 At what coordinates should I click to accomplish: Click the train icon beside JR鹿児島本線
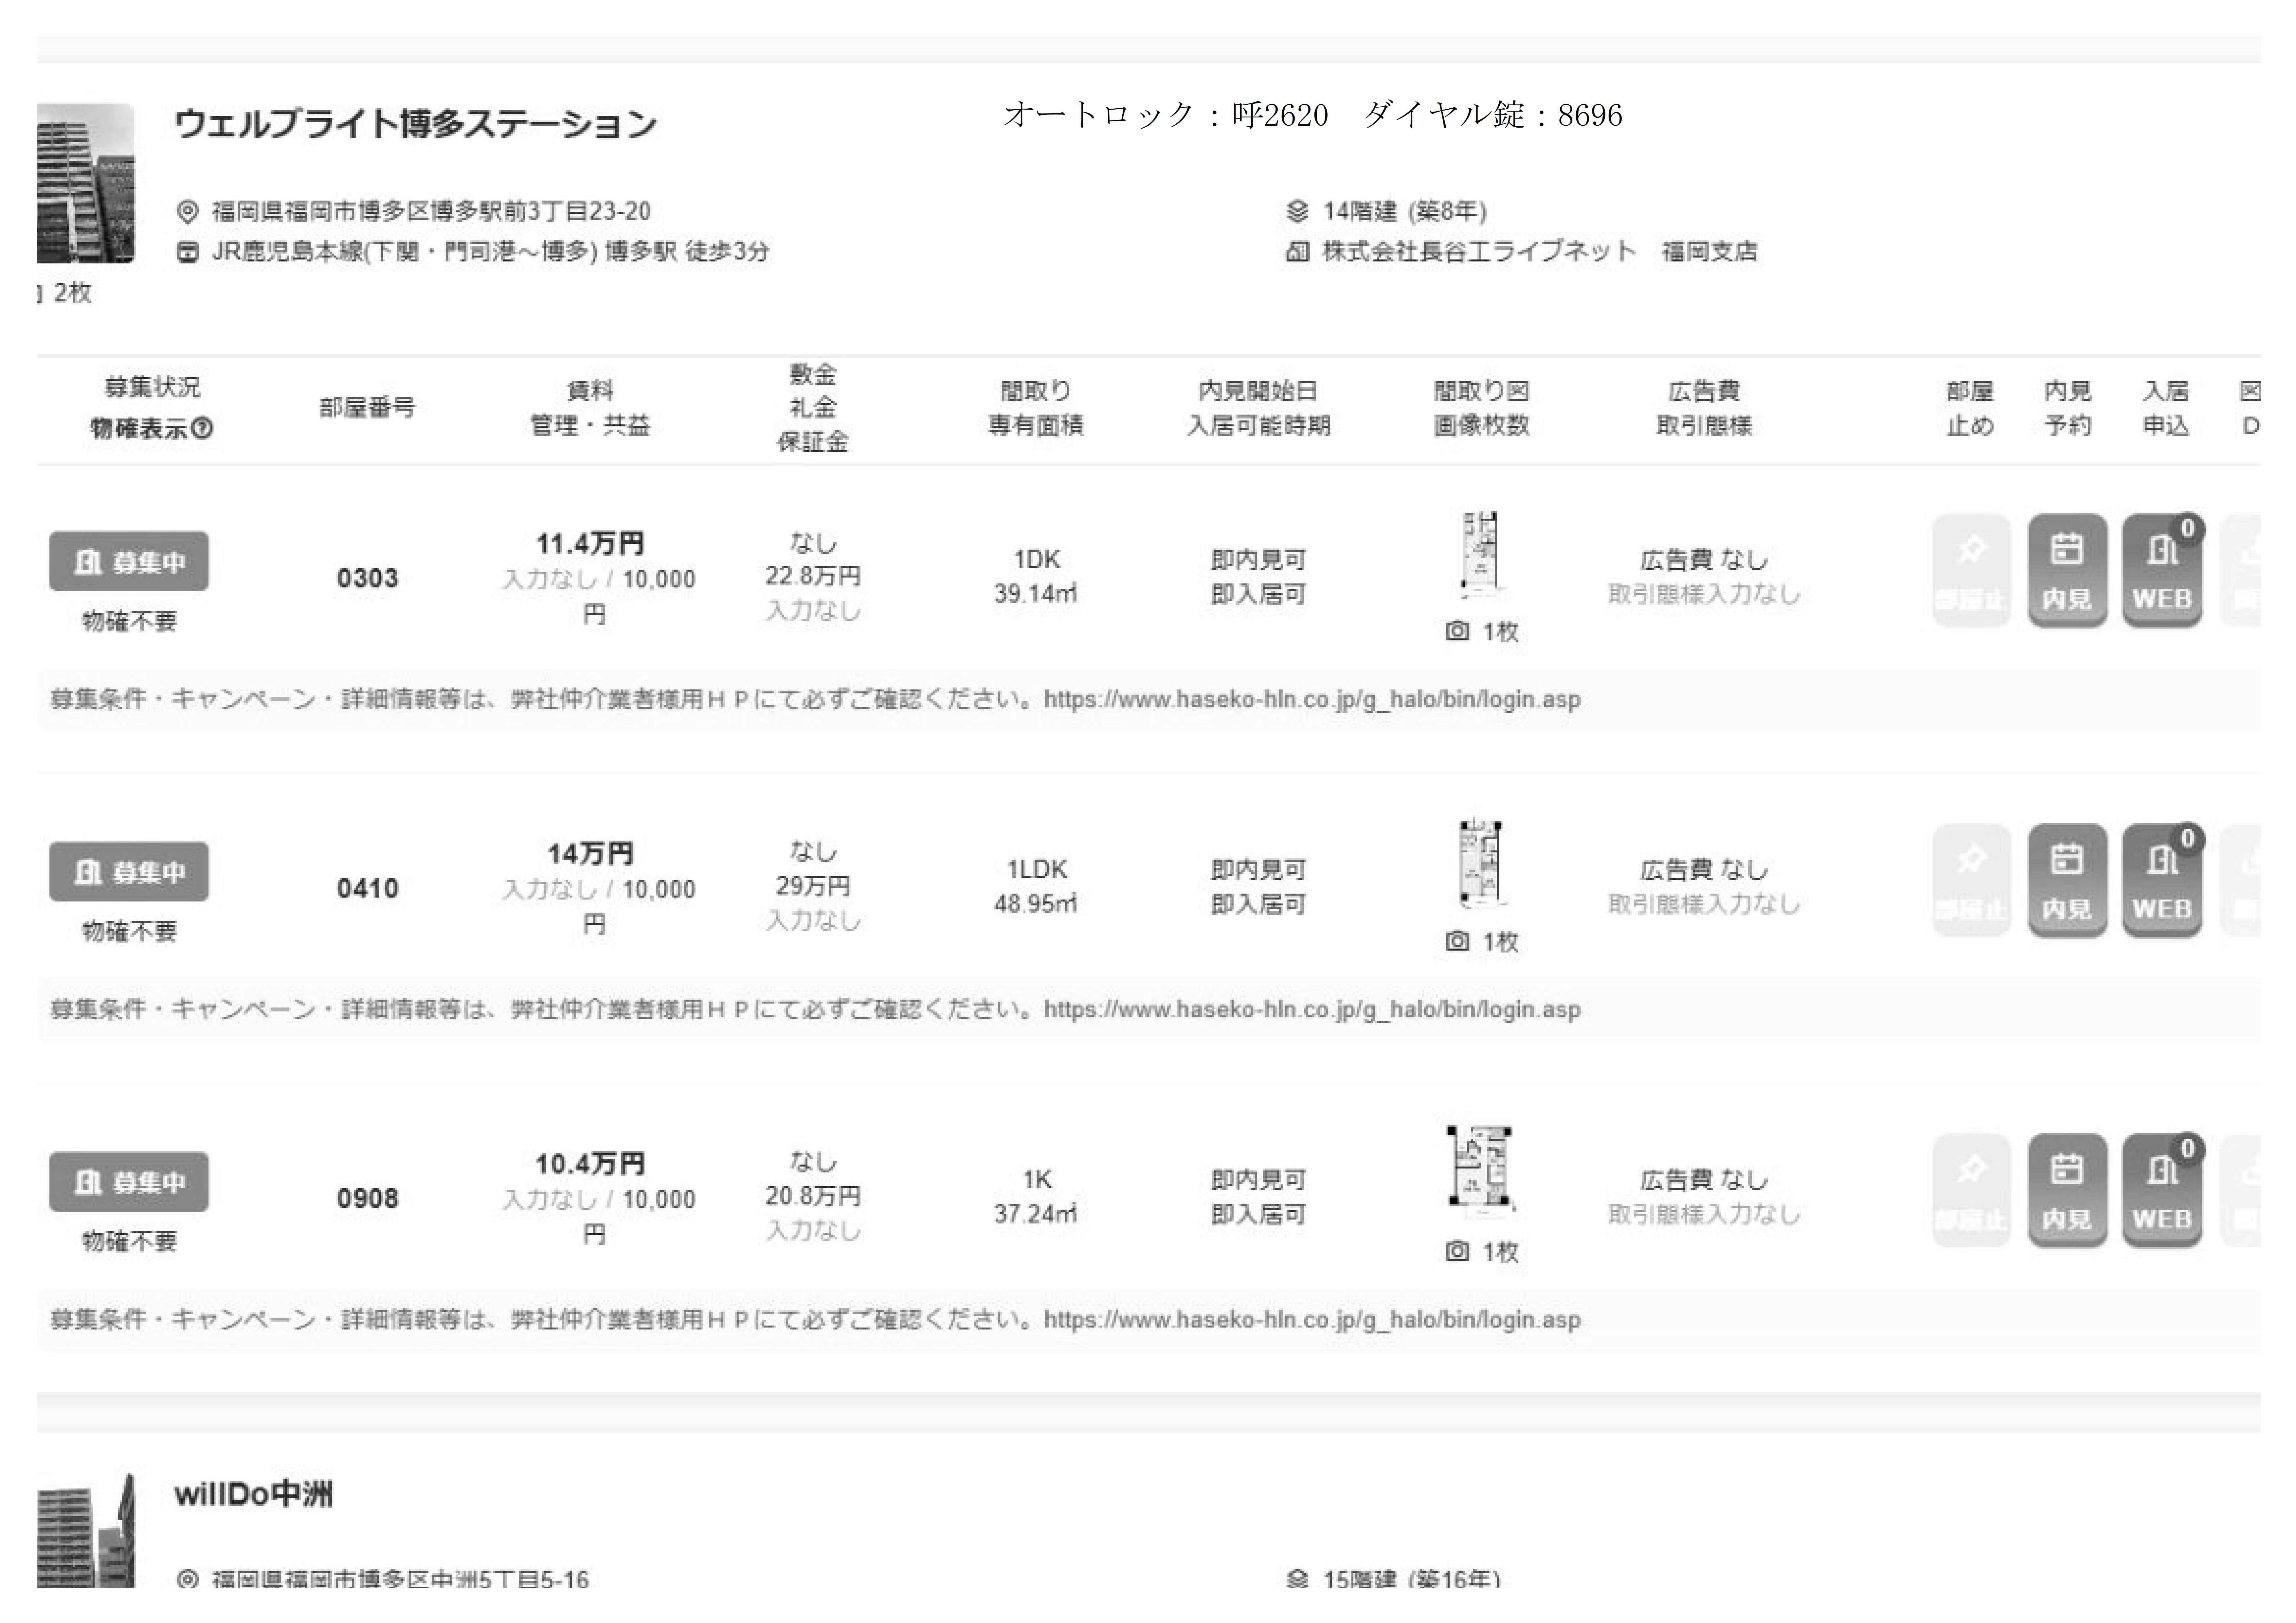click(x=187, y=252)
